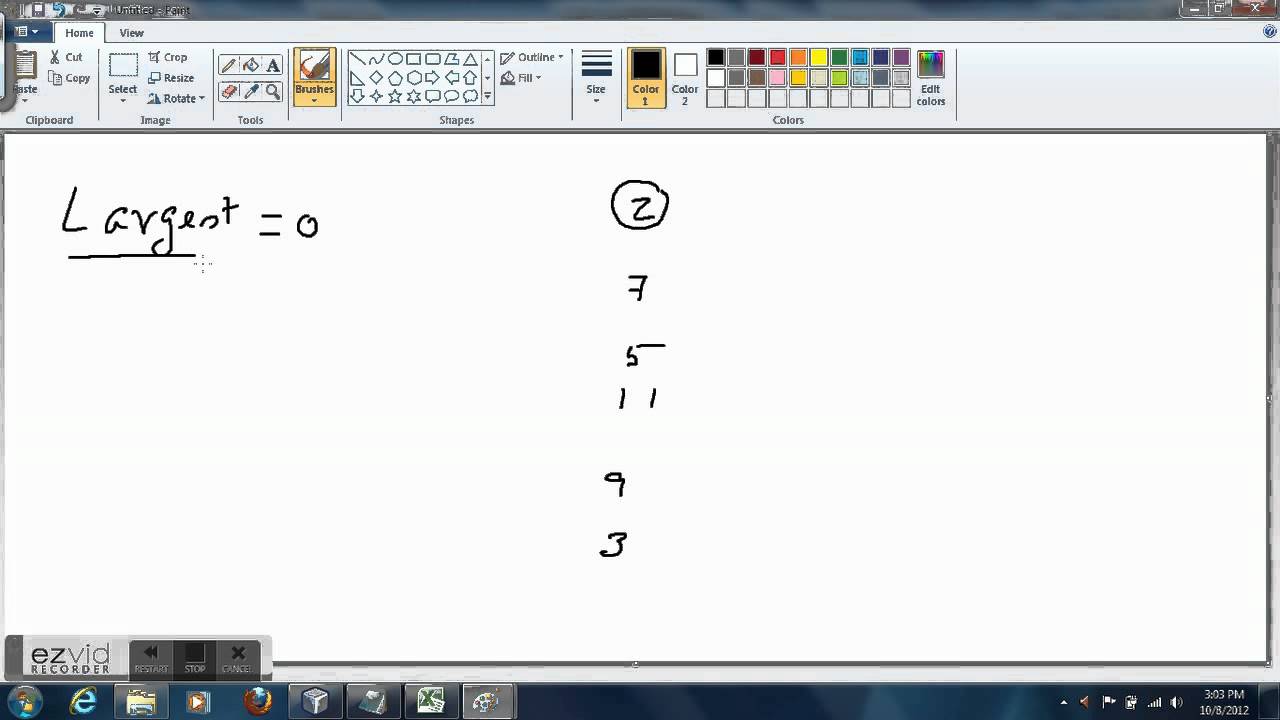Pick the pink color swatch
1280x720 pixels.
tap(778, 78)
